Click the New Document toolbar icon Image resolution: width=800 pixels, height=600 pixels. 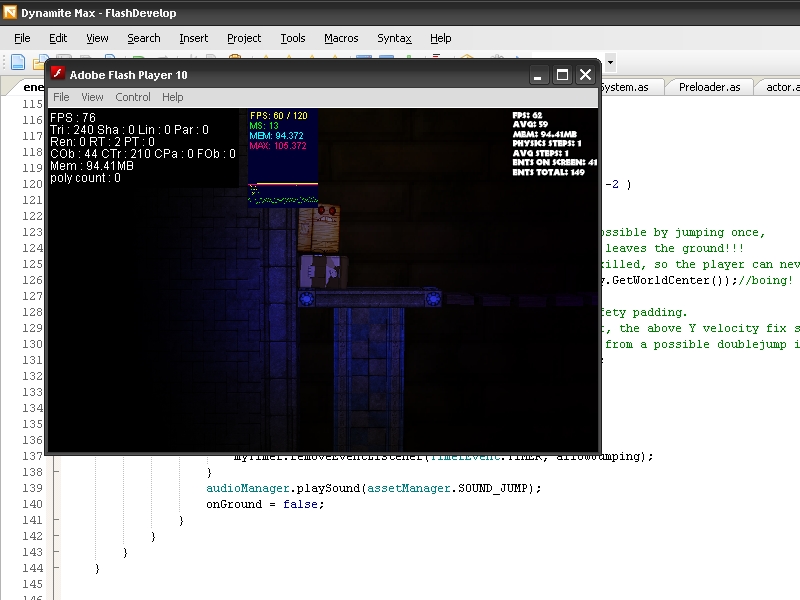point(17,63)
